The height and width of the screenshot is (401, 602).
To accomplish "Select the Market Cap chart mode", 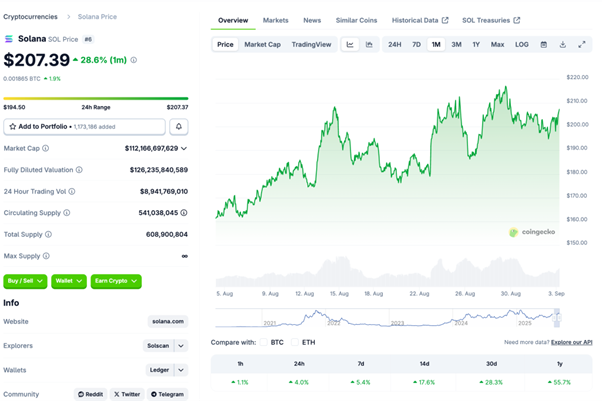I will point(263,45).
